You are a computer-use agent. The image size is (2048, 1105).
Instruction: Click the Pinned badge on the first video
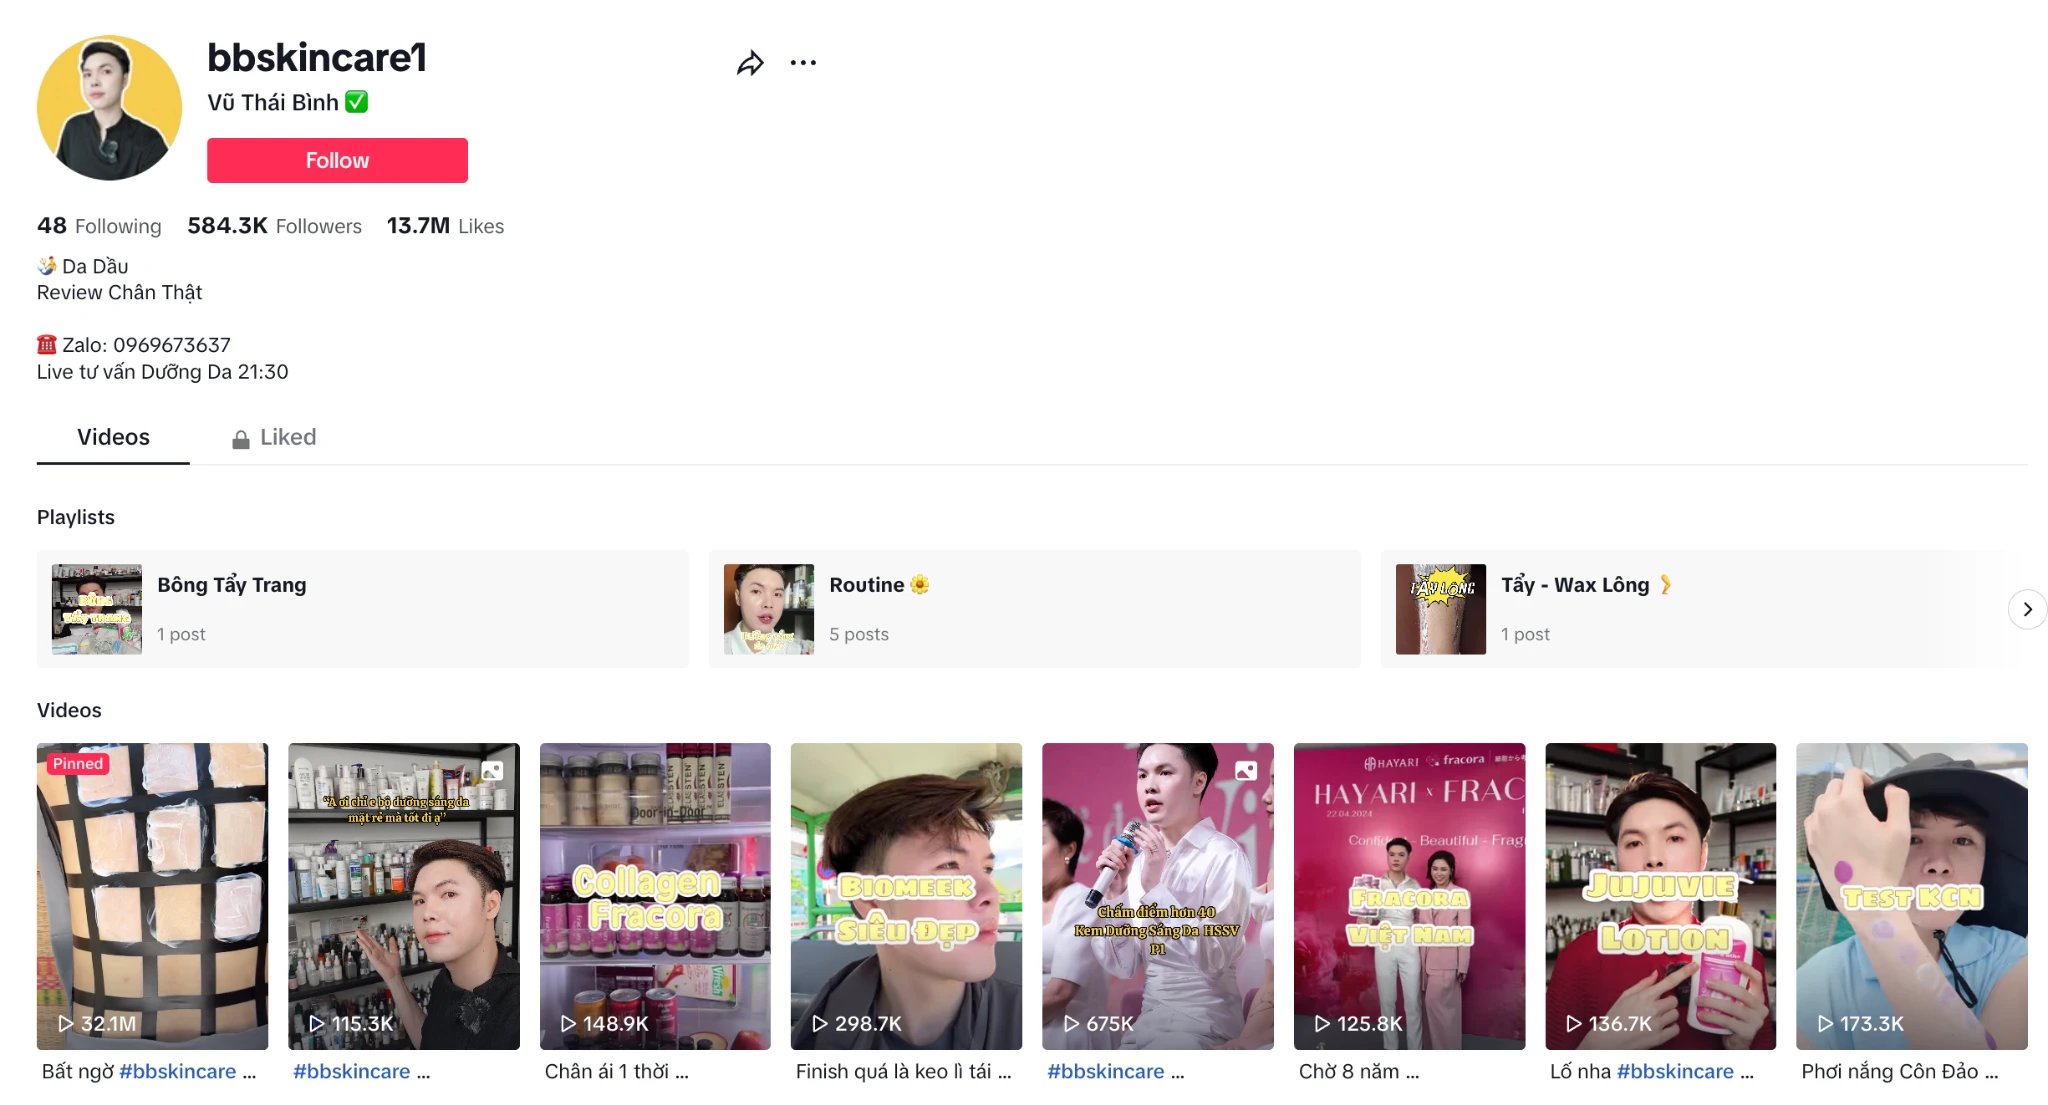click(x=78, y=764)
